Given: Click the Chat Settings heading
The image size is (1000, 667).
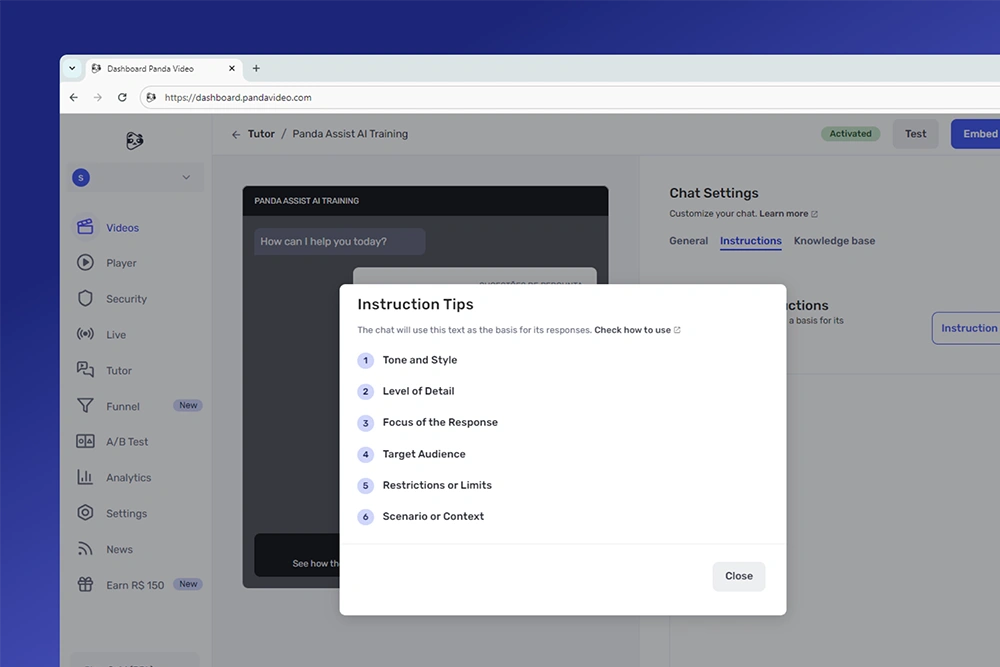Looking at the screenshot, I should pos(714,193).
